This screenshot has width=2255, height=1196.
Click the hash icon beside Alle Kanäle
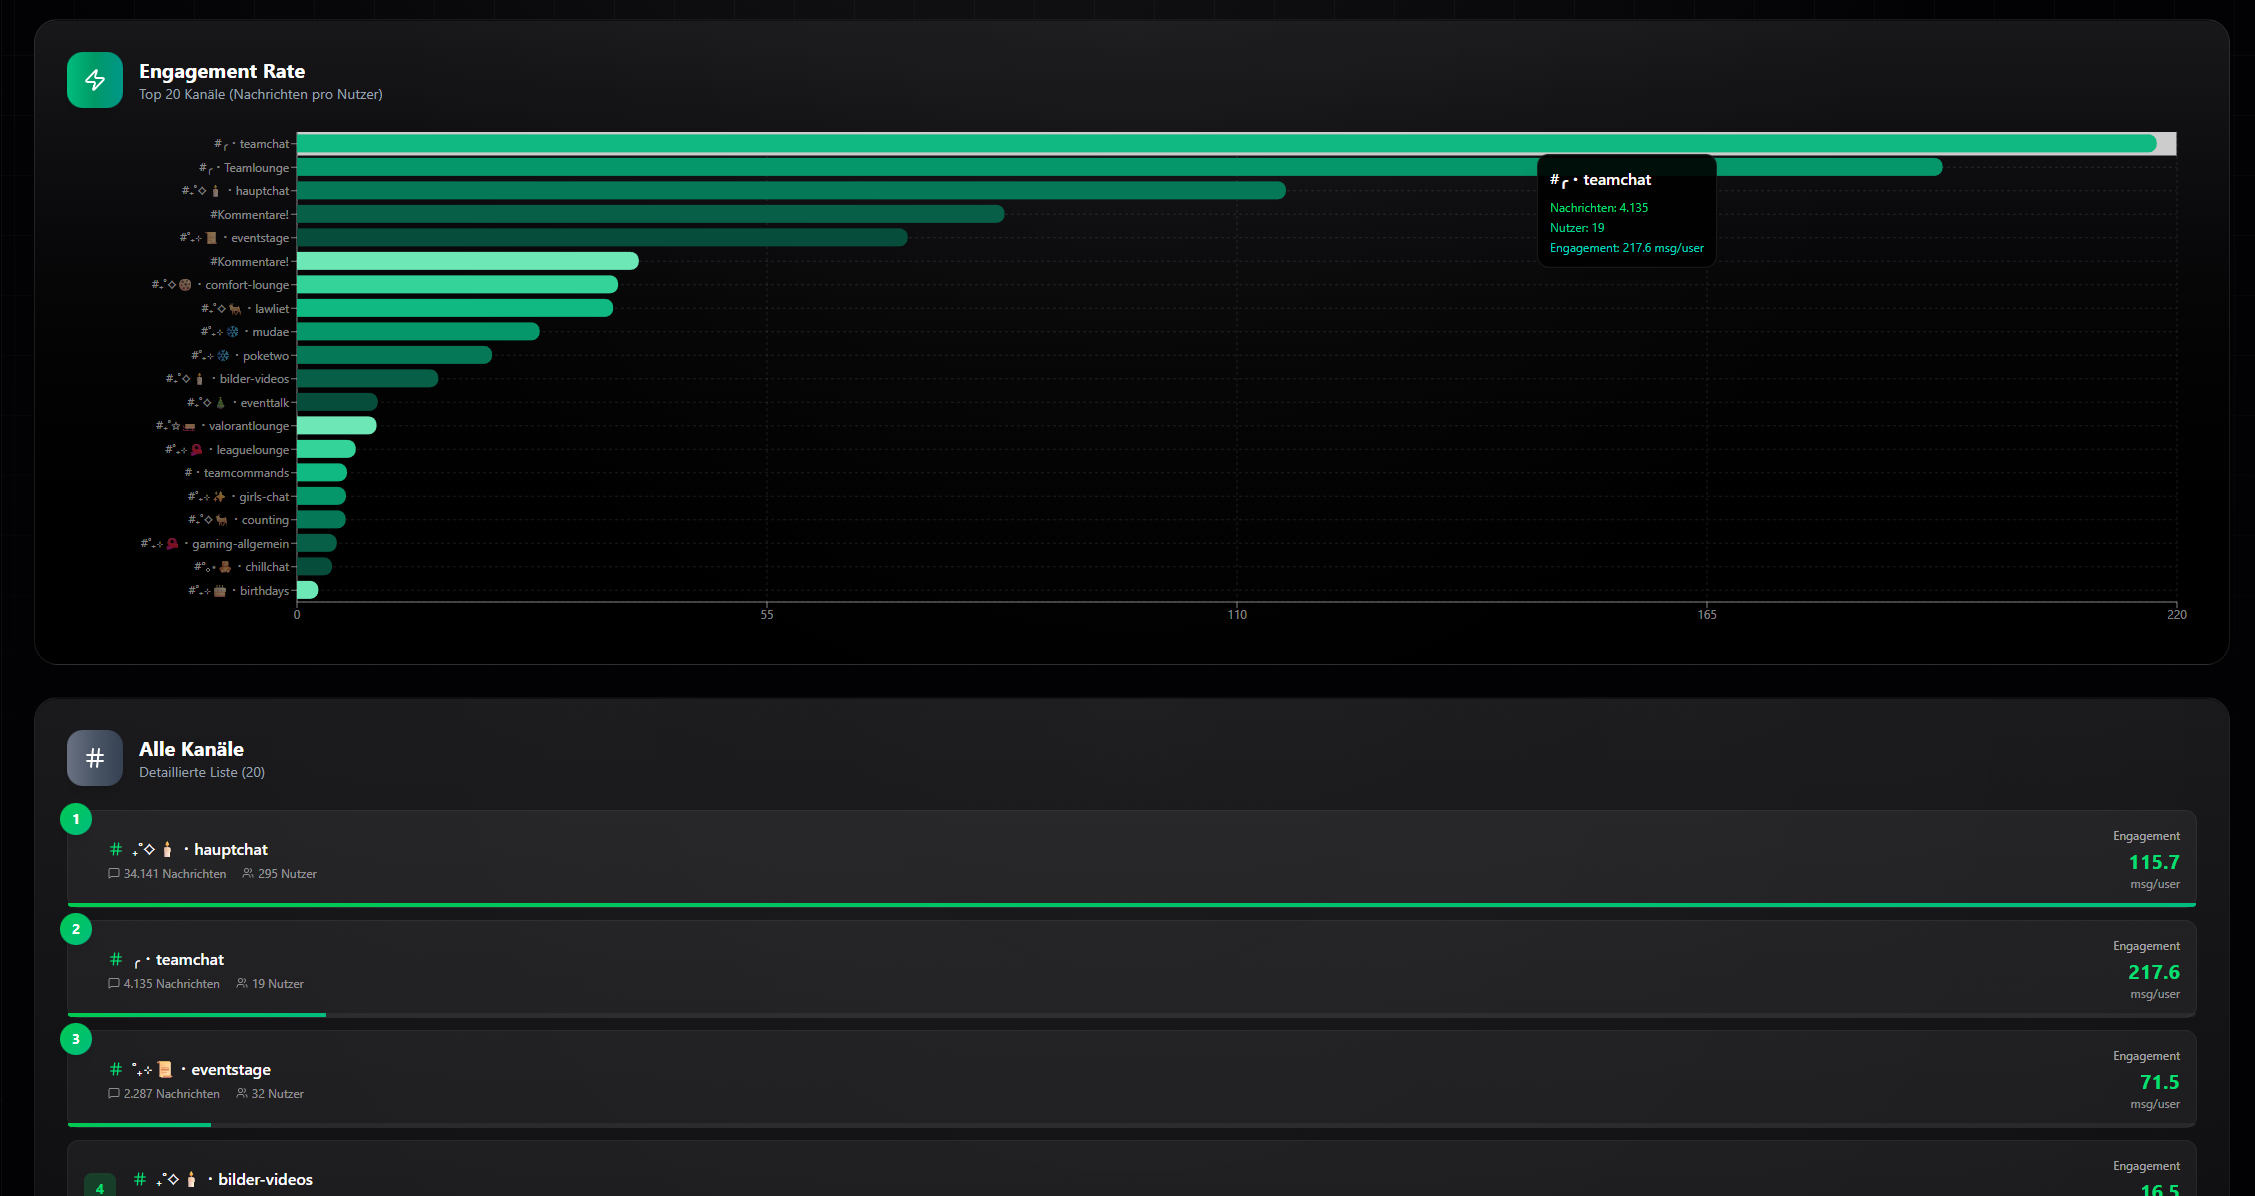[x=95, y=758]
